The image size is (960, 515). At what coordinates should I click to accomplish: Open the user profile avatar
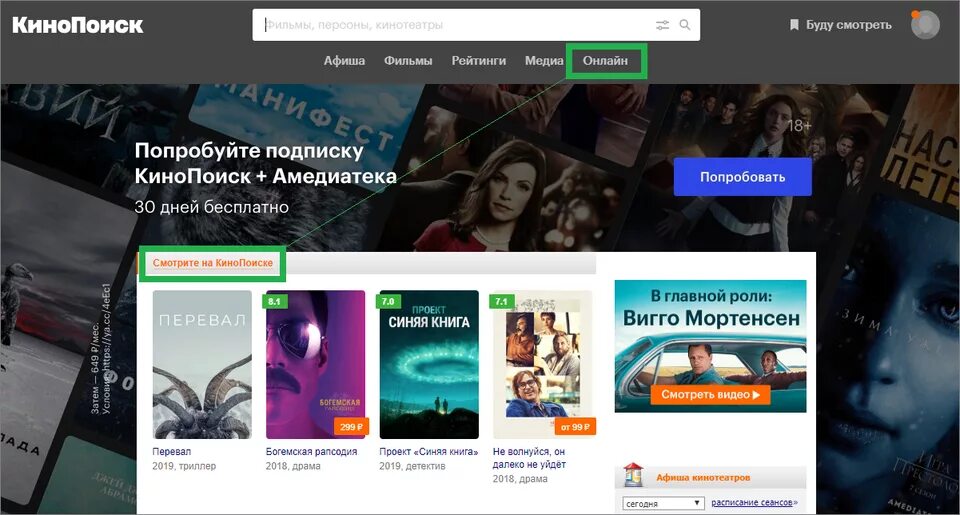pos(925,25)
